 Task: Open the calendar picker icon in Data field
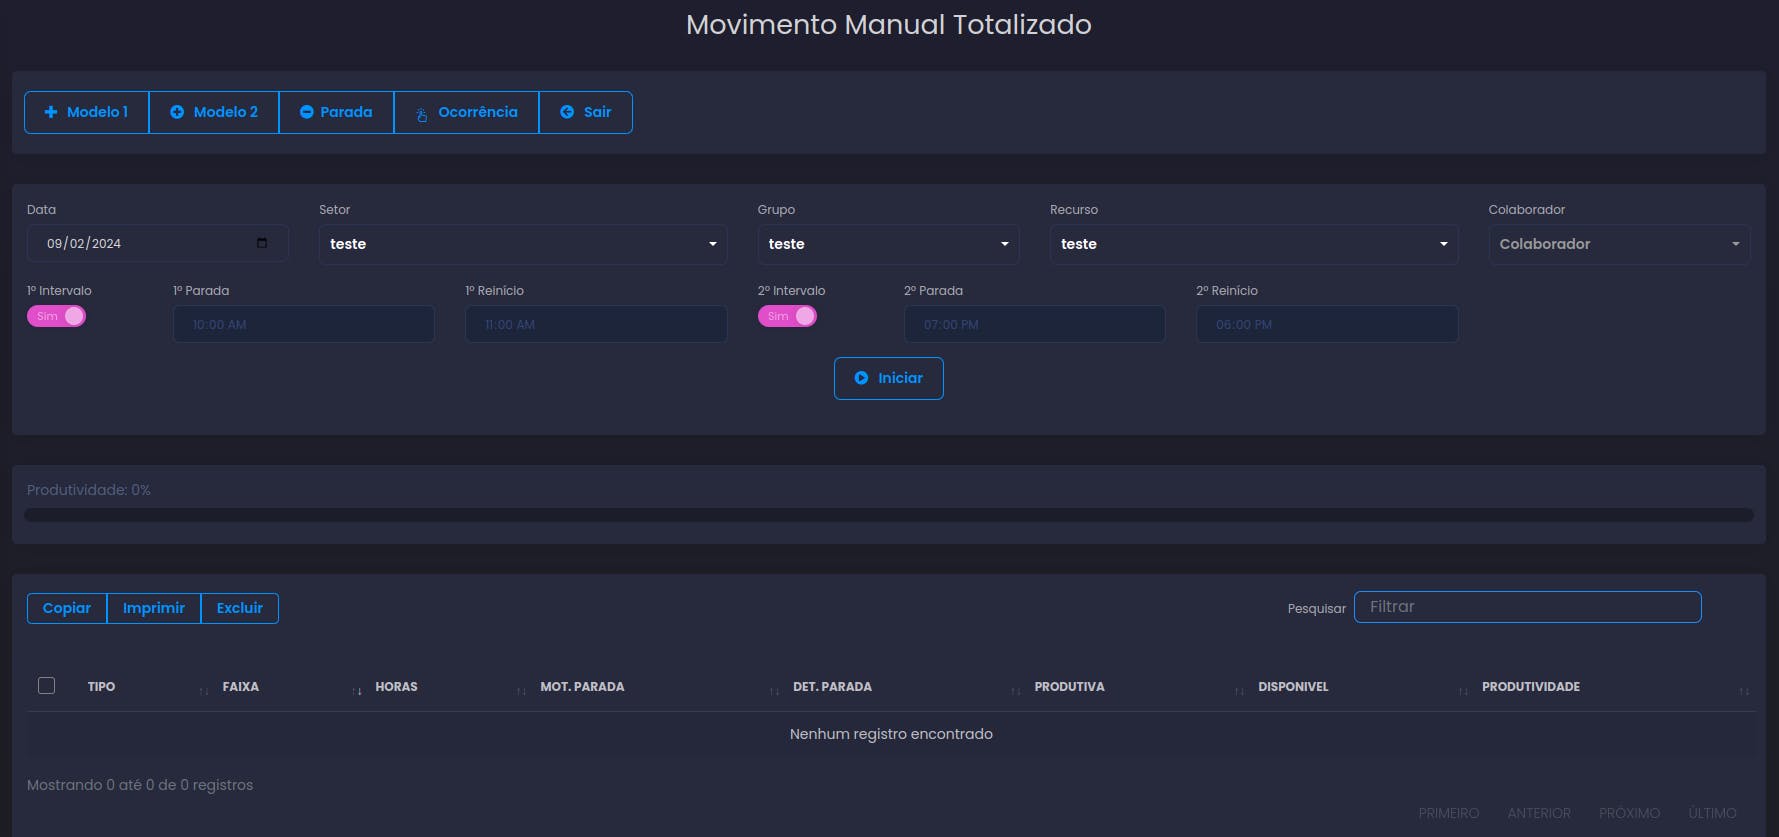[262, 243]
